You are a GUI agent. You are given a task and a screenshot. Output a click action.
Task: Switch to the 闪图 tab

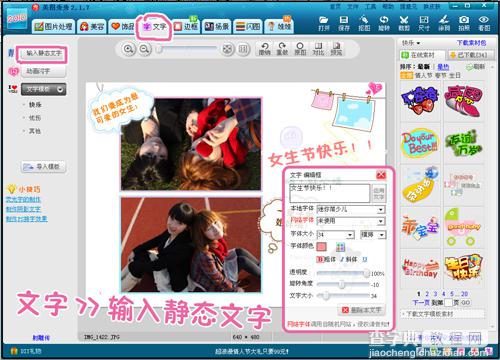click(x=248, y=26)
